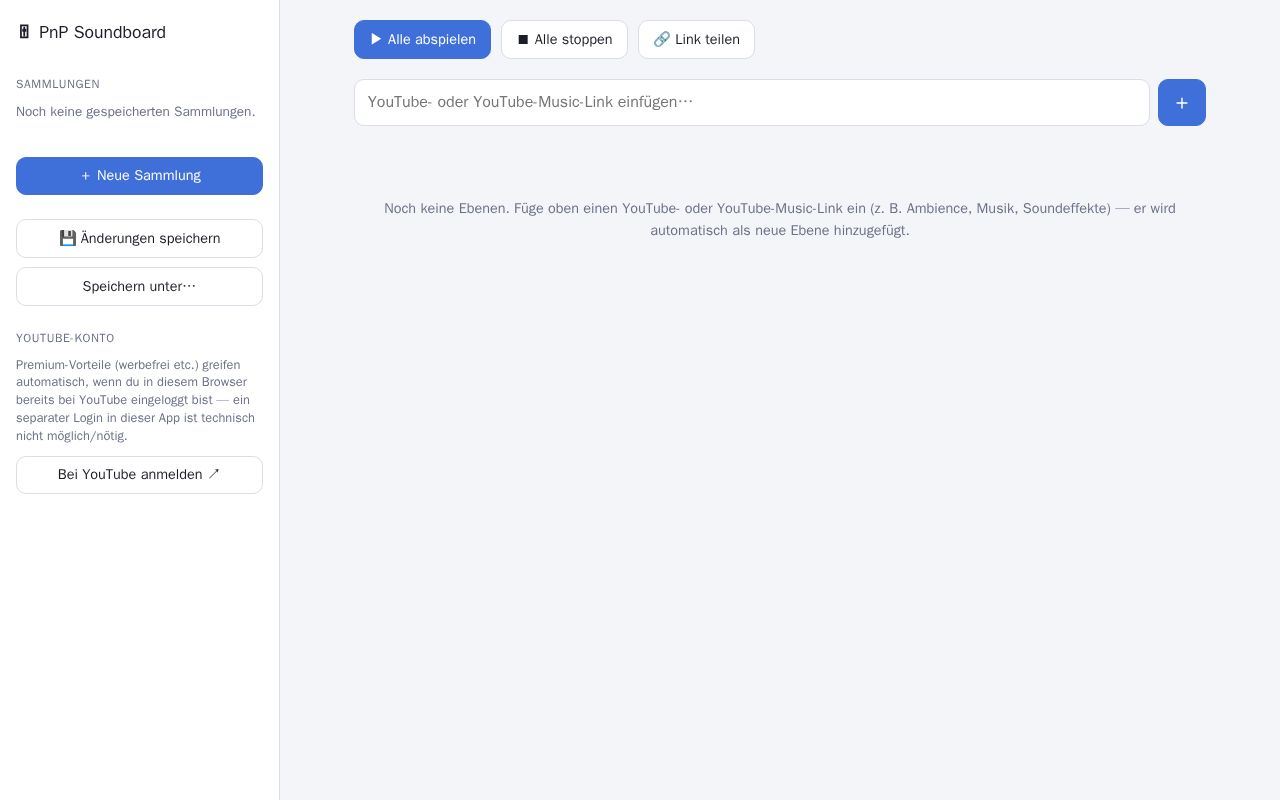Click the Premium-Vorteile description paragraph
Viewport: 1280px width, 800px height.
[136, 400]
